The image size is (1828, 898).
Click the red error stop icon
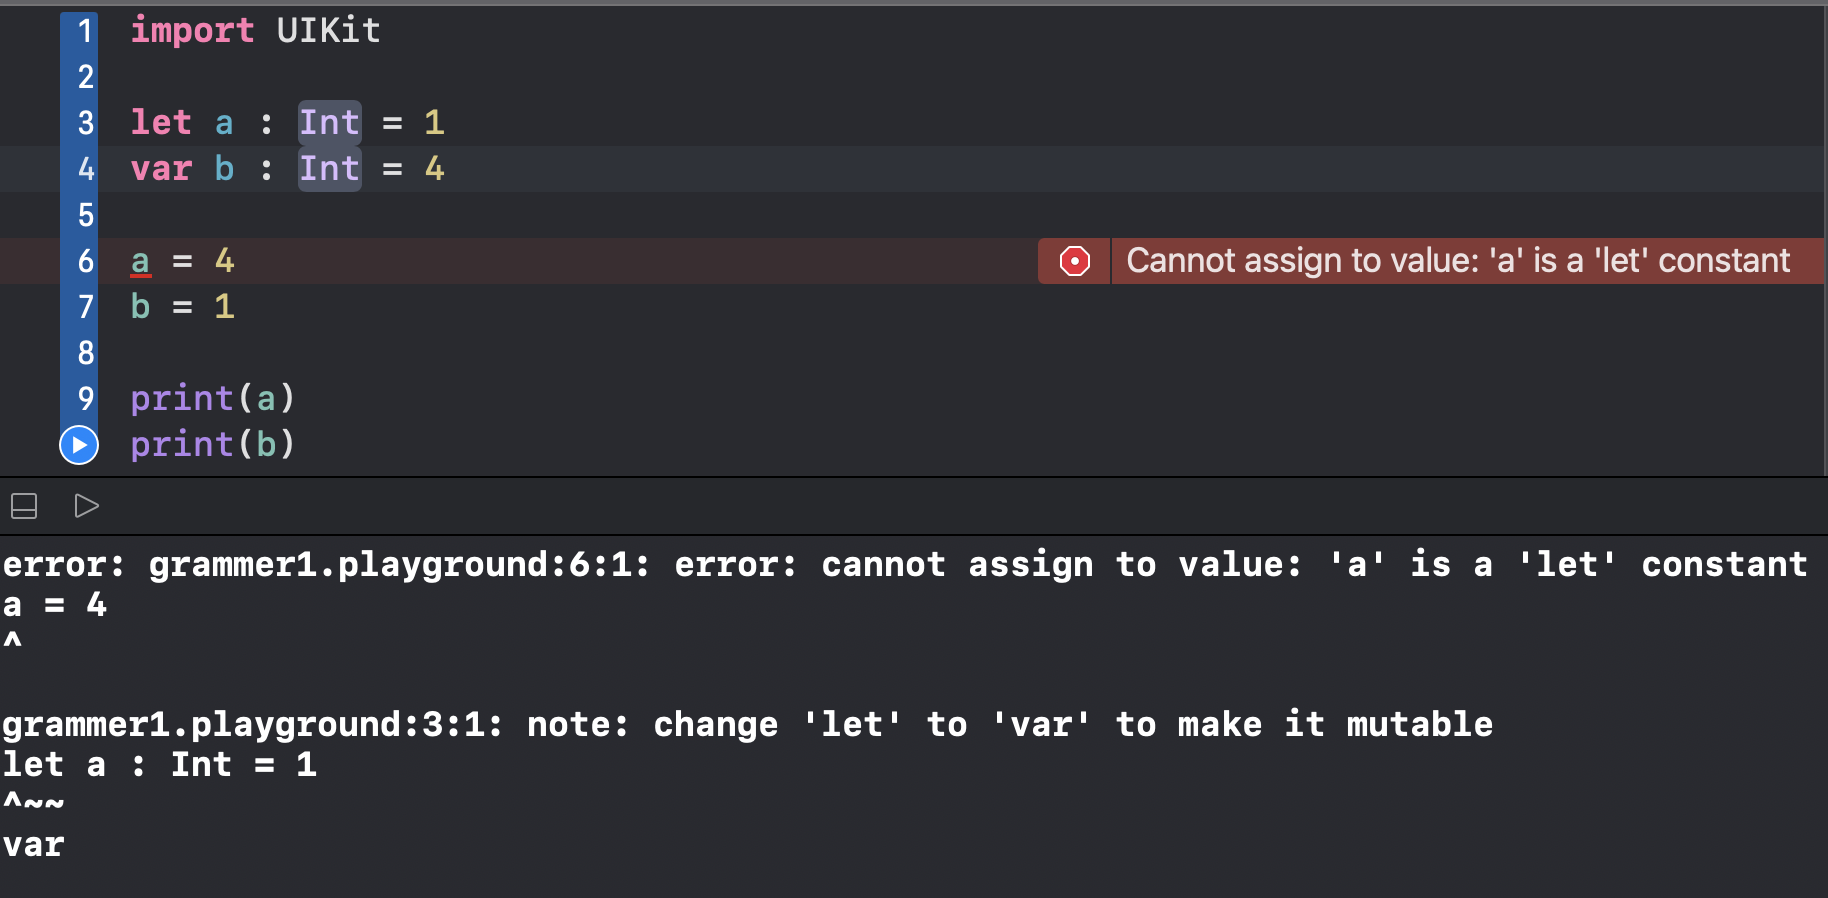tap(1074, 261)
